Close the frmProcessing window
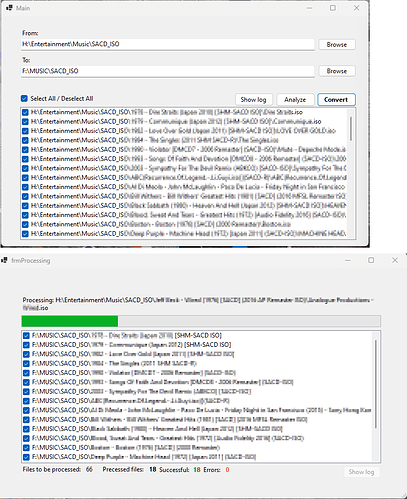Image resolution: width=407 pixels, height=499 pixels. 395,260
